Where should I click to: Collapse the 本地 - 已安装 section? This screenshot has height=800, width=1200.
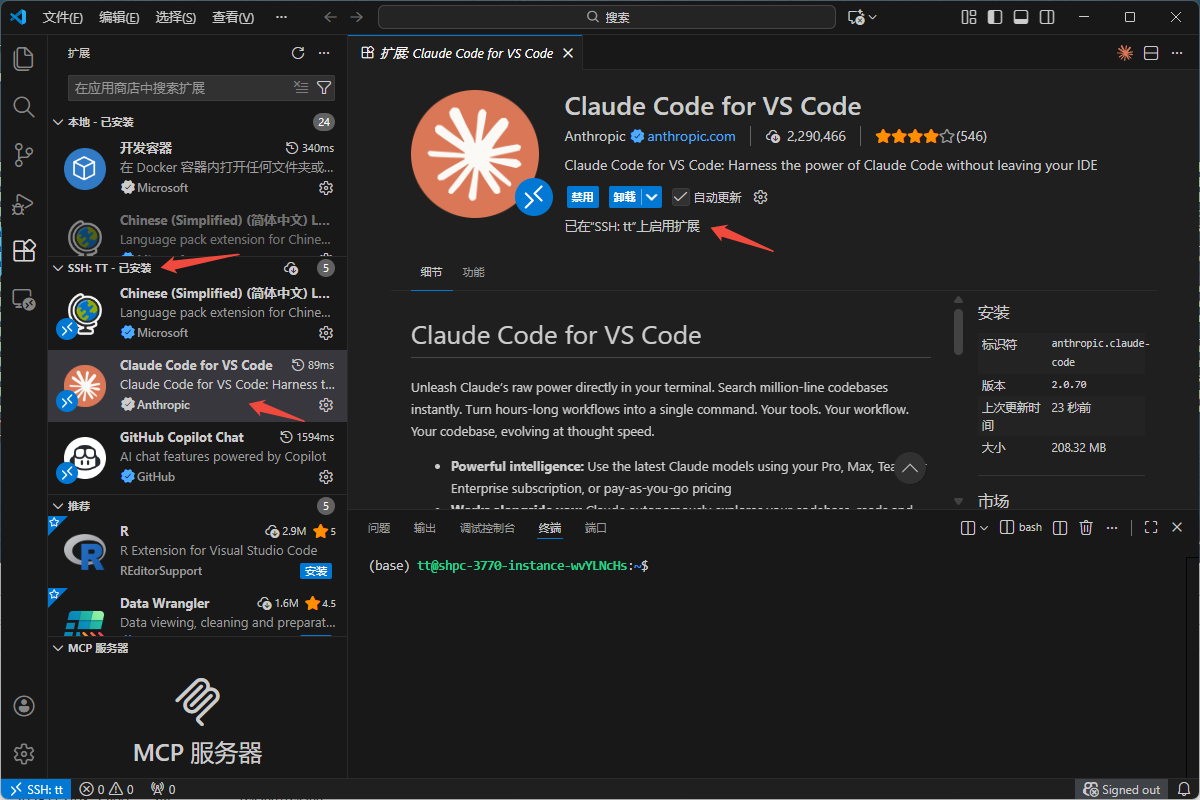(57, 122)
